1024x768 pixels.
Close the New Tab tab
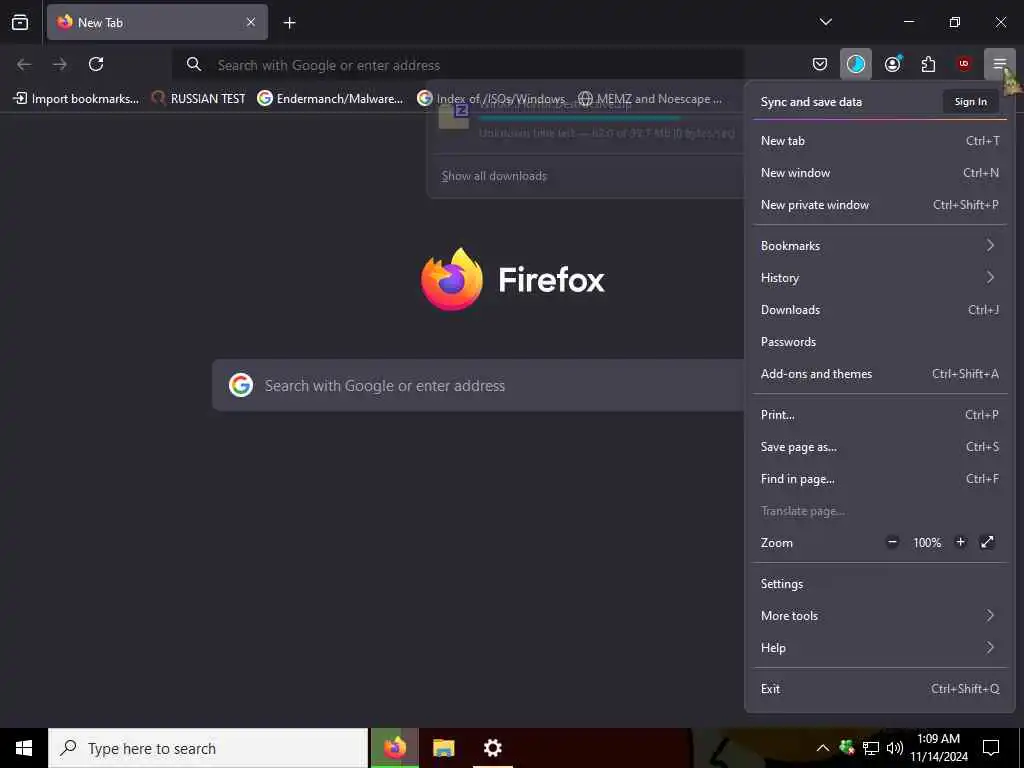tap(251, 22)
